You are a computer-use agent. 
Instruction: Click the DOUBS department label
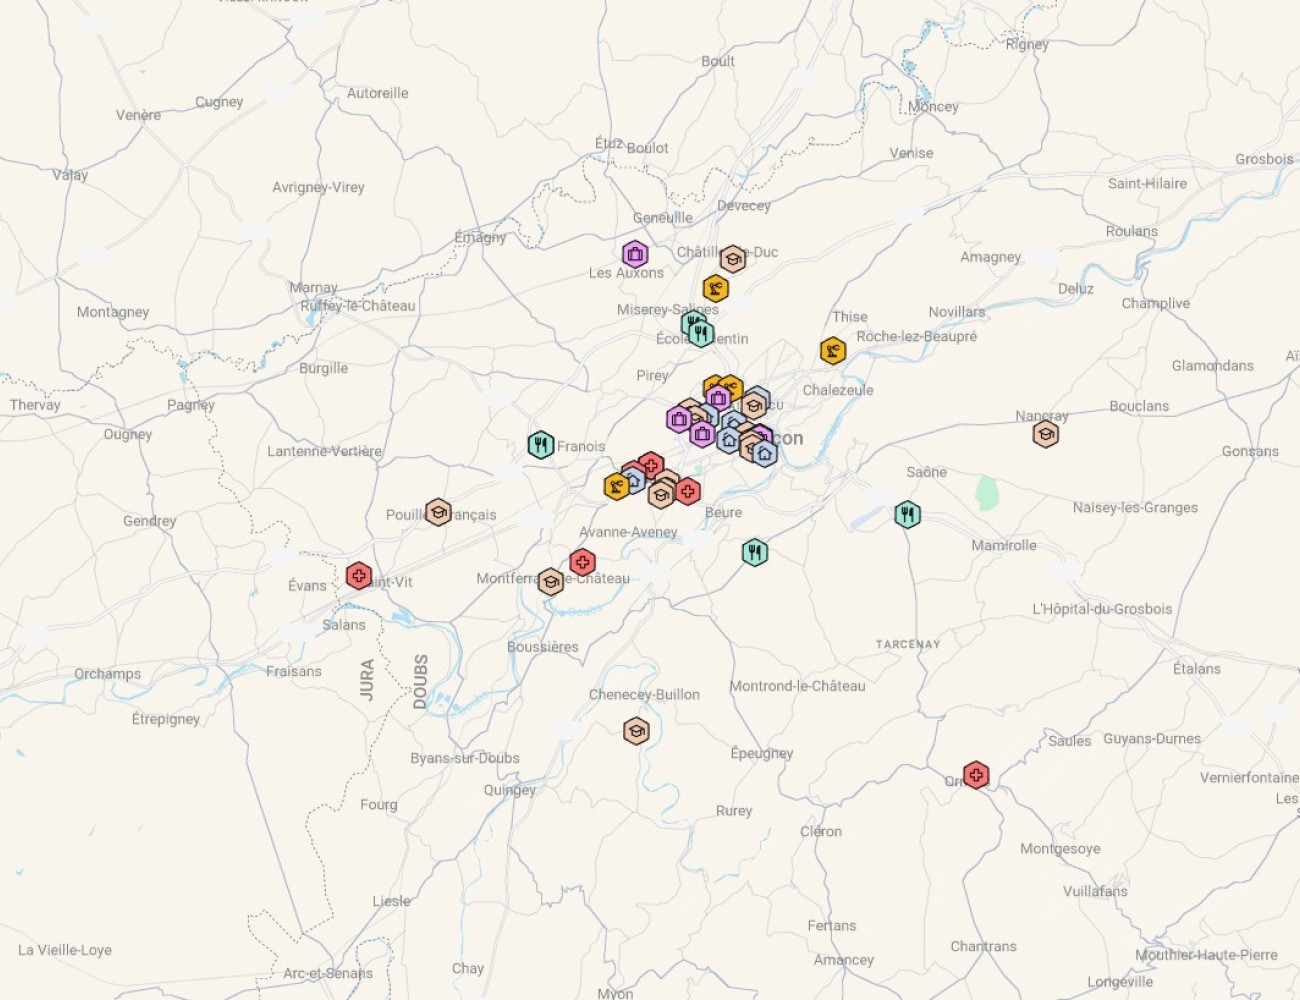pos(421,681)
